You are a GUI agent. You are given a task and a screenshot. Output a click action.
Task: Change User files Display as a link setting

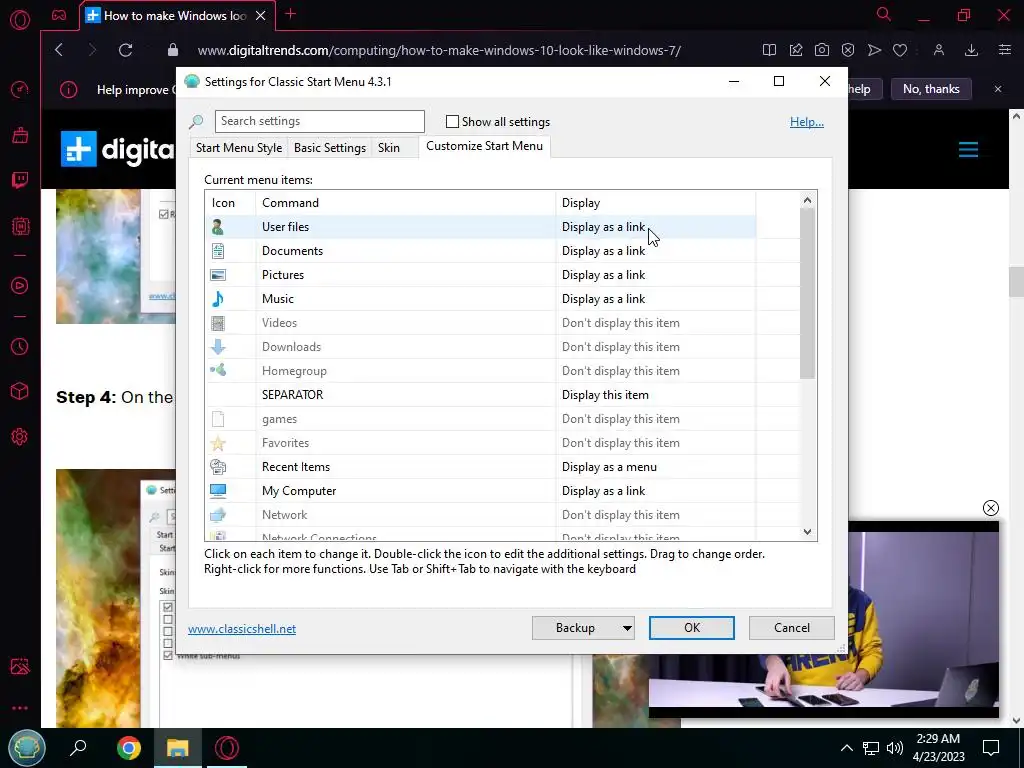603,227
